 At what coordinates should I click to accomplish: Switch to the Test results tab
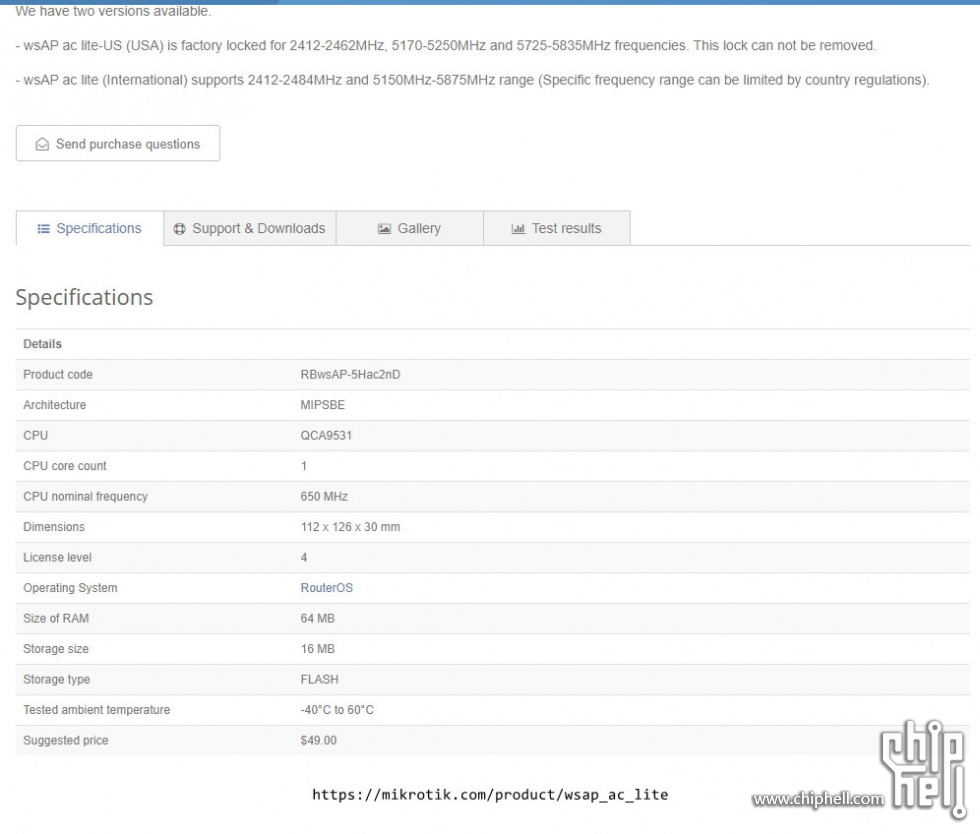pos(556,228)
